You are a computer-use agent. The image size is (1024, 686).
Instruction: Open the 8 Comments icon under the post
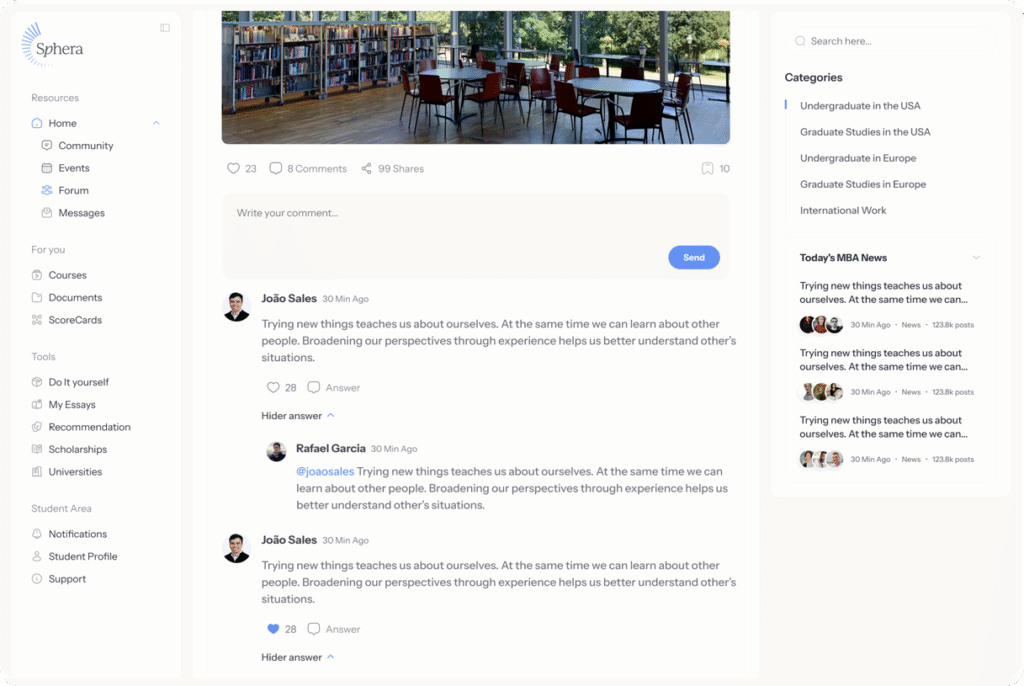pyautogui.click(x=276, y=169)
